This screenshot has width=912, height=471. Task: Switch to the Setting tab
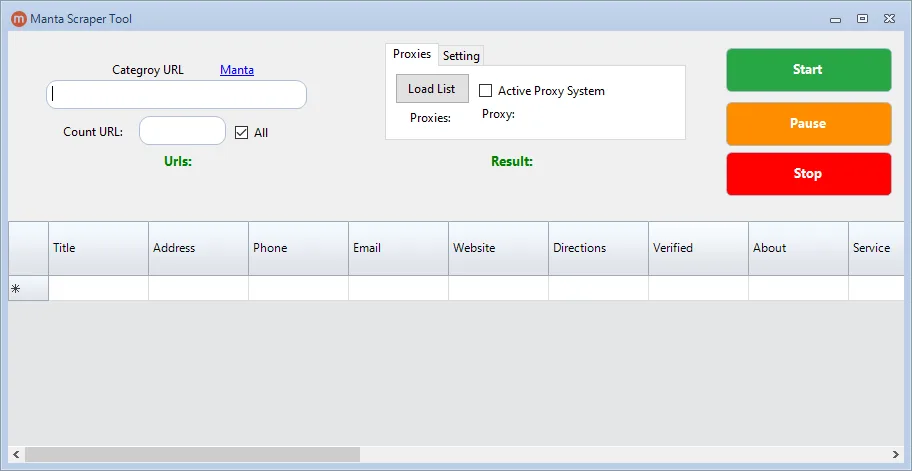pos(461,56)
